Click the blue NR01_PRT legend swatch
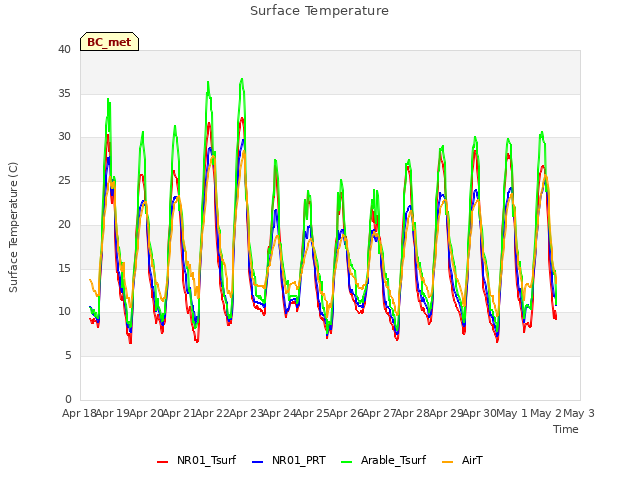Viewport: 640px width, 480px height. pos(258,462)
